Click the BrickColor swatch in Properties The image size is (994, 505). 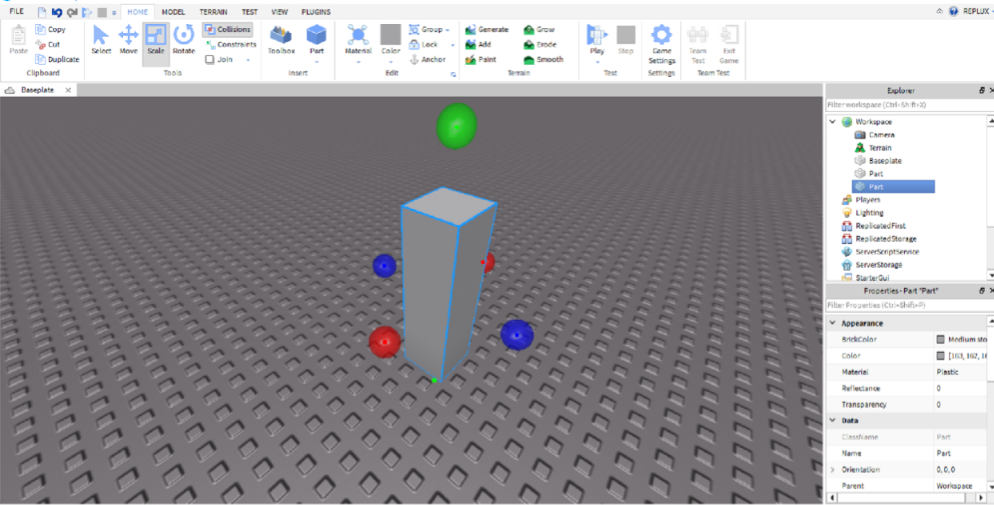point(940,340)
